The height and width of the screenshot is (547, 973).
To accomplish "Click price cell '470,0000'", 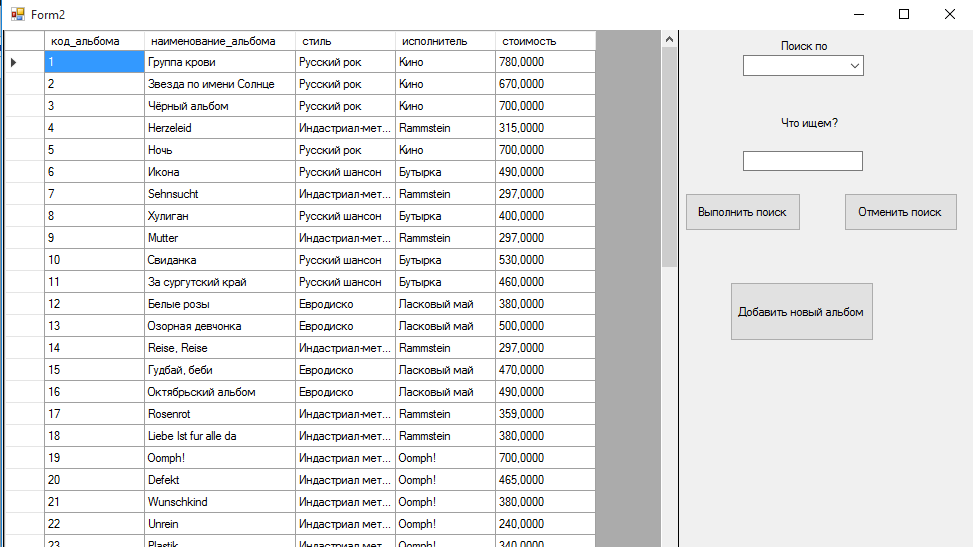I will click(x=545, y=370).
